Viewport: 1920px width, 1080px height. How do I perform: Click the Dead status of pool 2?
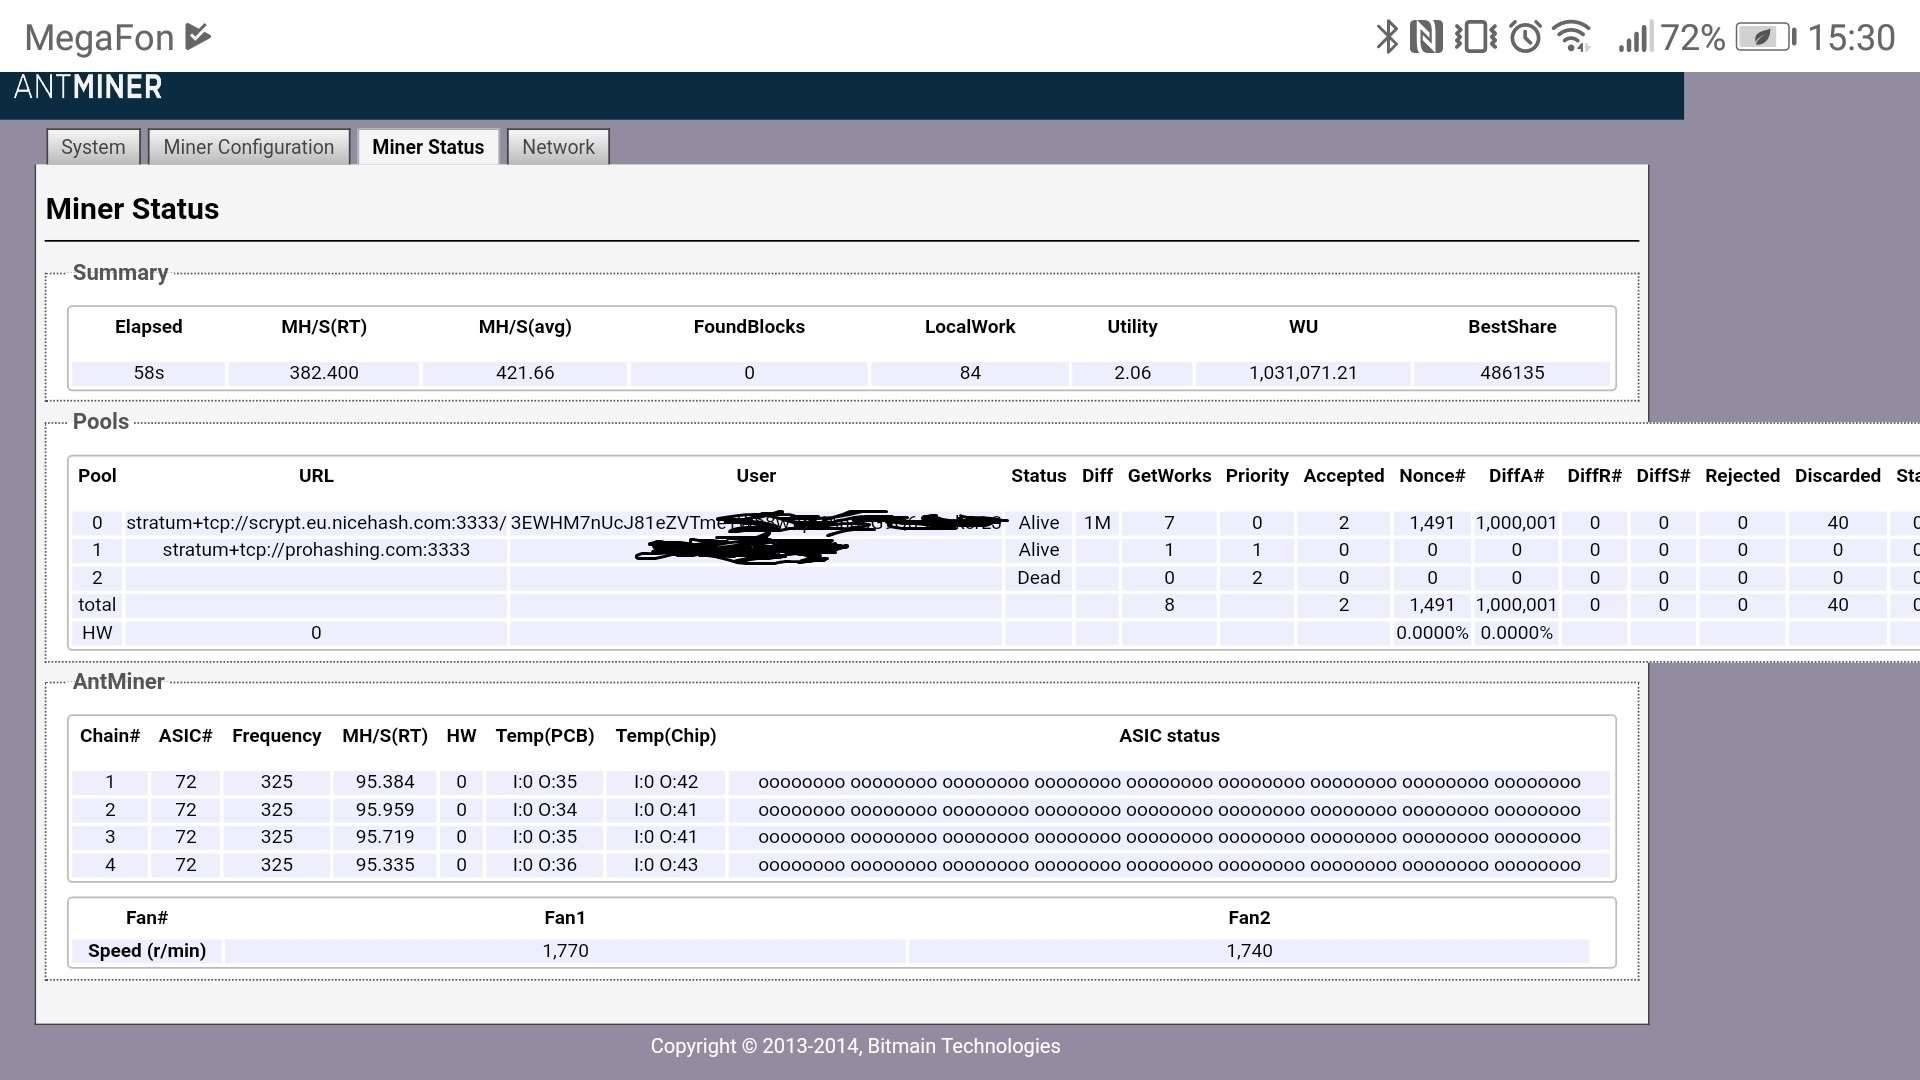(x=1039, y=578)
